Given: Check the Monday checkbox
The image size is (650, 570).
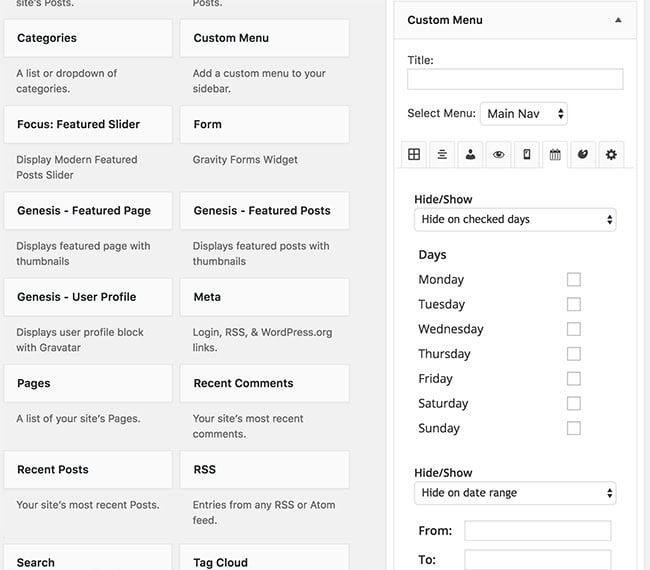Looking at the screenshot, I should (574, 279).
